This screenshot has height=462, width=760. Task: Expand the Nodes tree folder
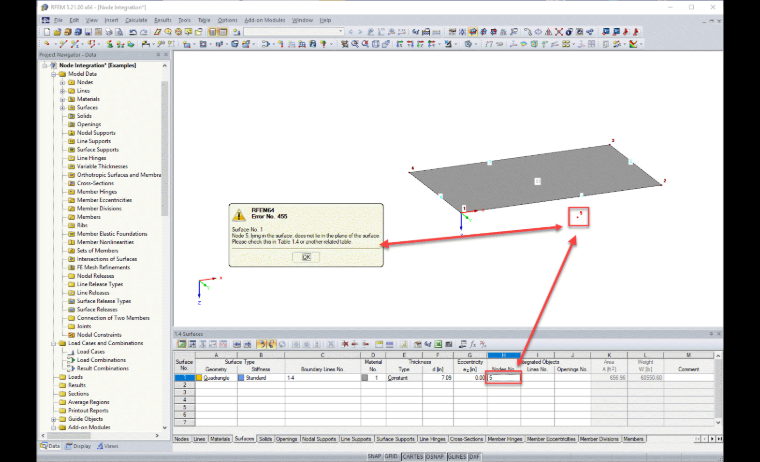pos(62,82)
